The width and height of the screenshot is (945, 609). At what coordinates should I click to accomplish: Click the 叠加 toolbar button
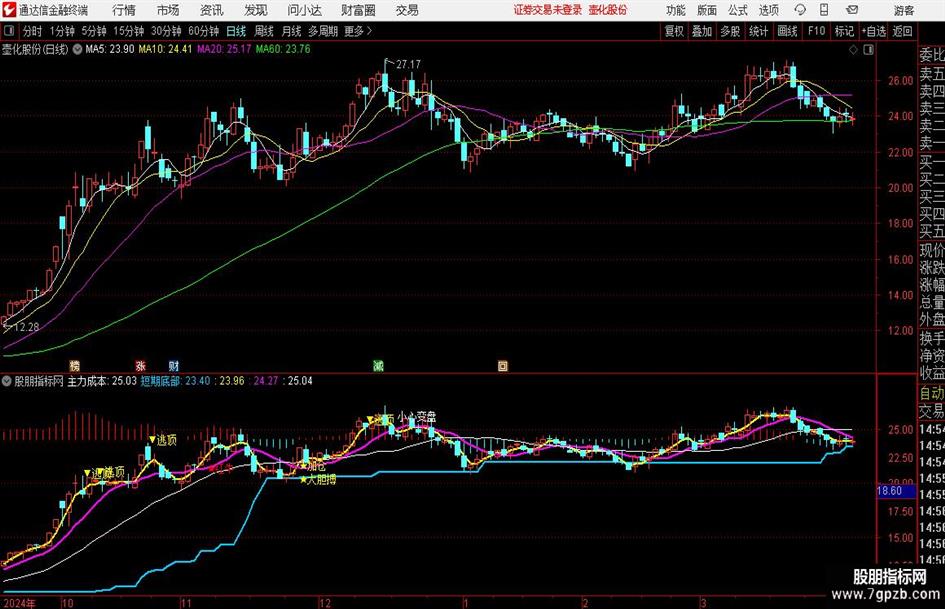(x=702, y=31)
